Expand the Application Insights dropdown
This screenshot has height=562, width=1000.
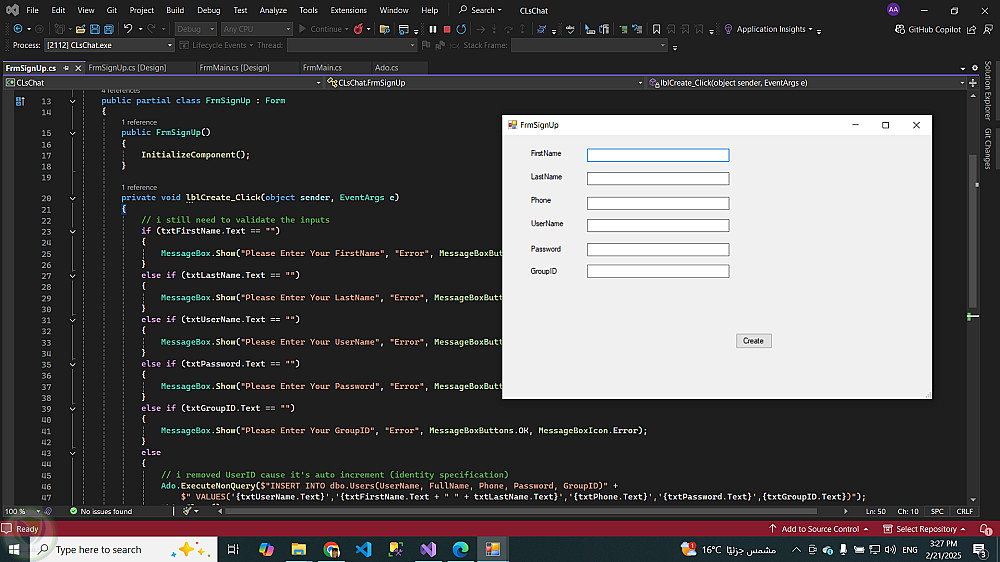[810, 30]
